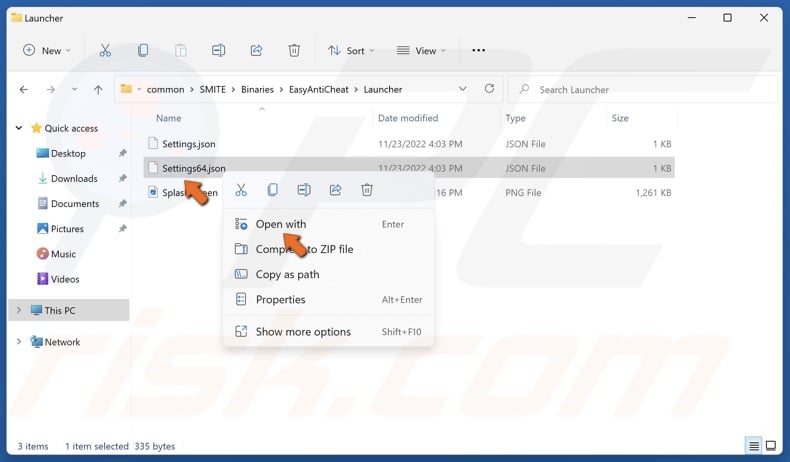Click the Share icon in the toolbar
This screenshot has height=462, width=790.
[x=256, y=50]
